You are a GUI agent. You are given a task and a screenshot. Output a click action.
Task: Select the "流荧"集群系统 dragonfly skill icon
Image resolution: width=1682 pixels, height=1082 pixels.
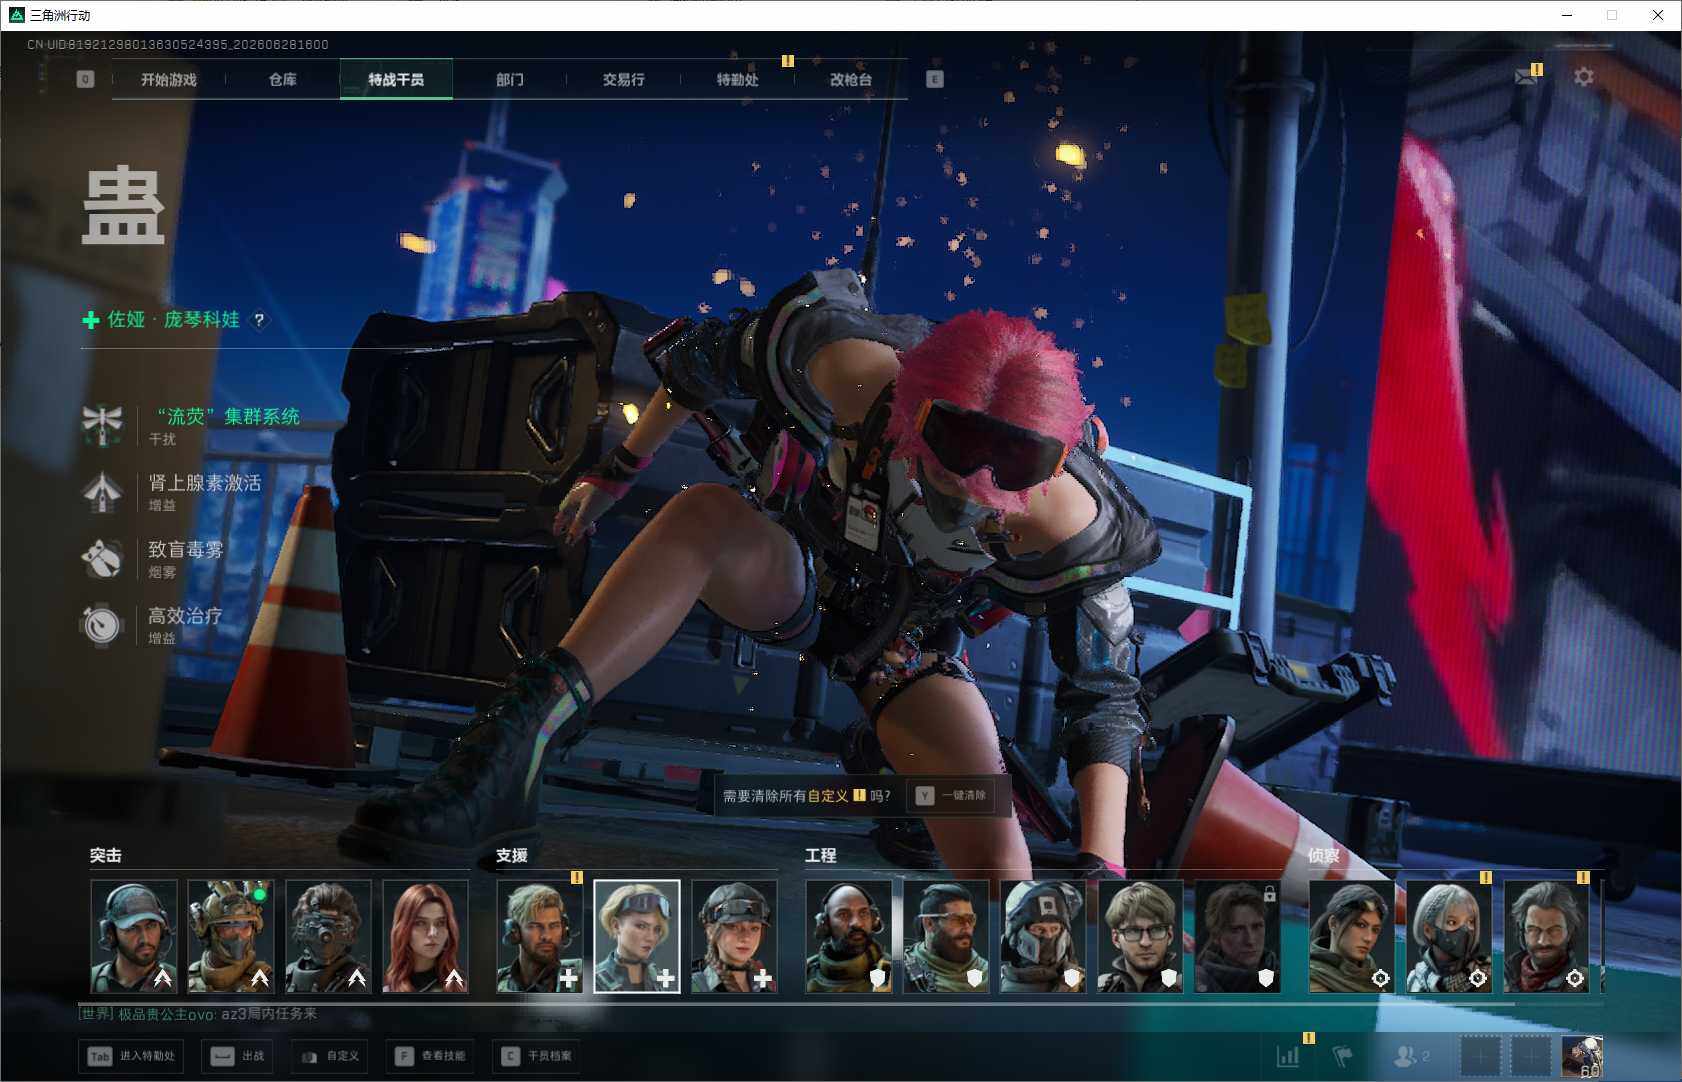pyautogui.click(x=102, y=425)
